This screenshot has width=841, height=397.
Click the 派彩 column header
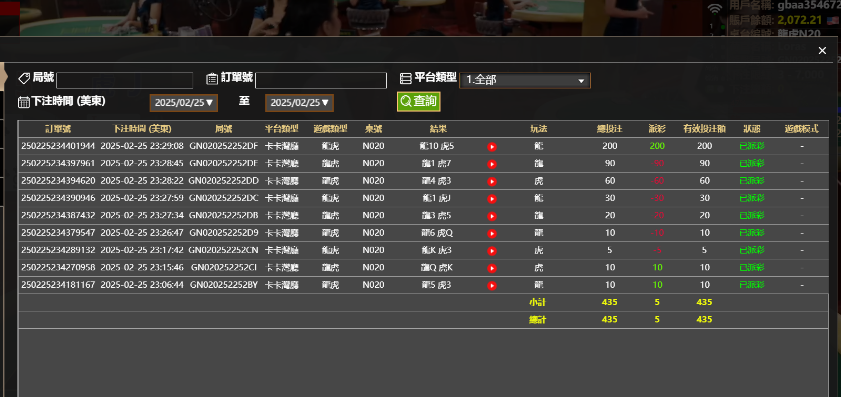click(x=656, y=129)
